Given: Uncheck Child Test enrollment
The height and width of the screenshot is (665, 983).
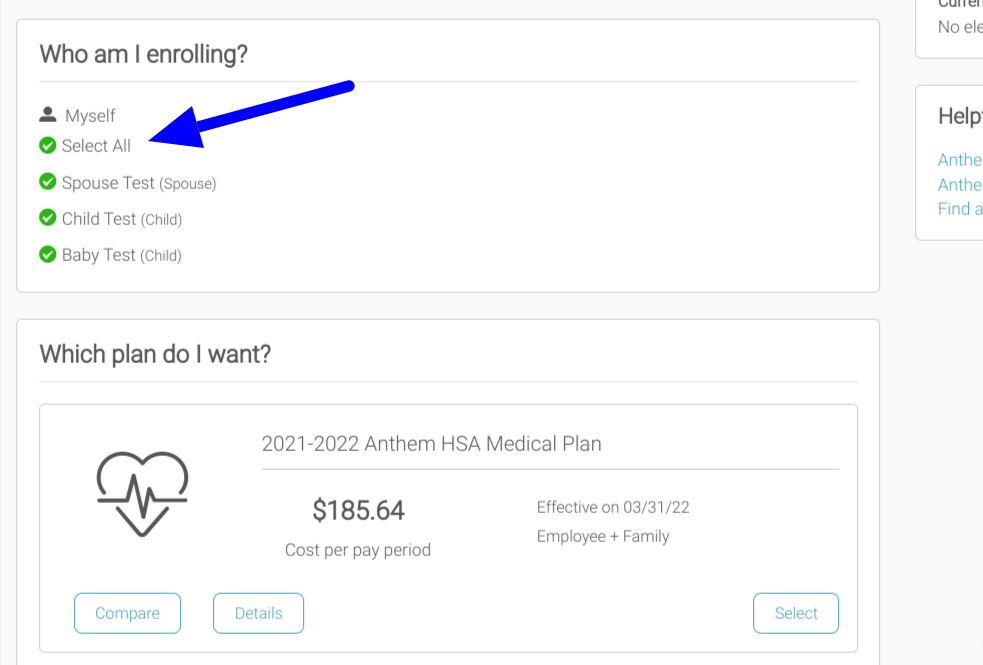Looking at the screenshot, I should 47,218.
